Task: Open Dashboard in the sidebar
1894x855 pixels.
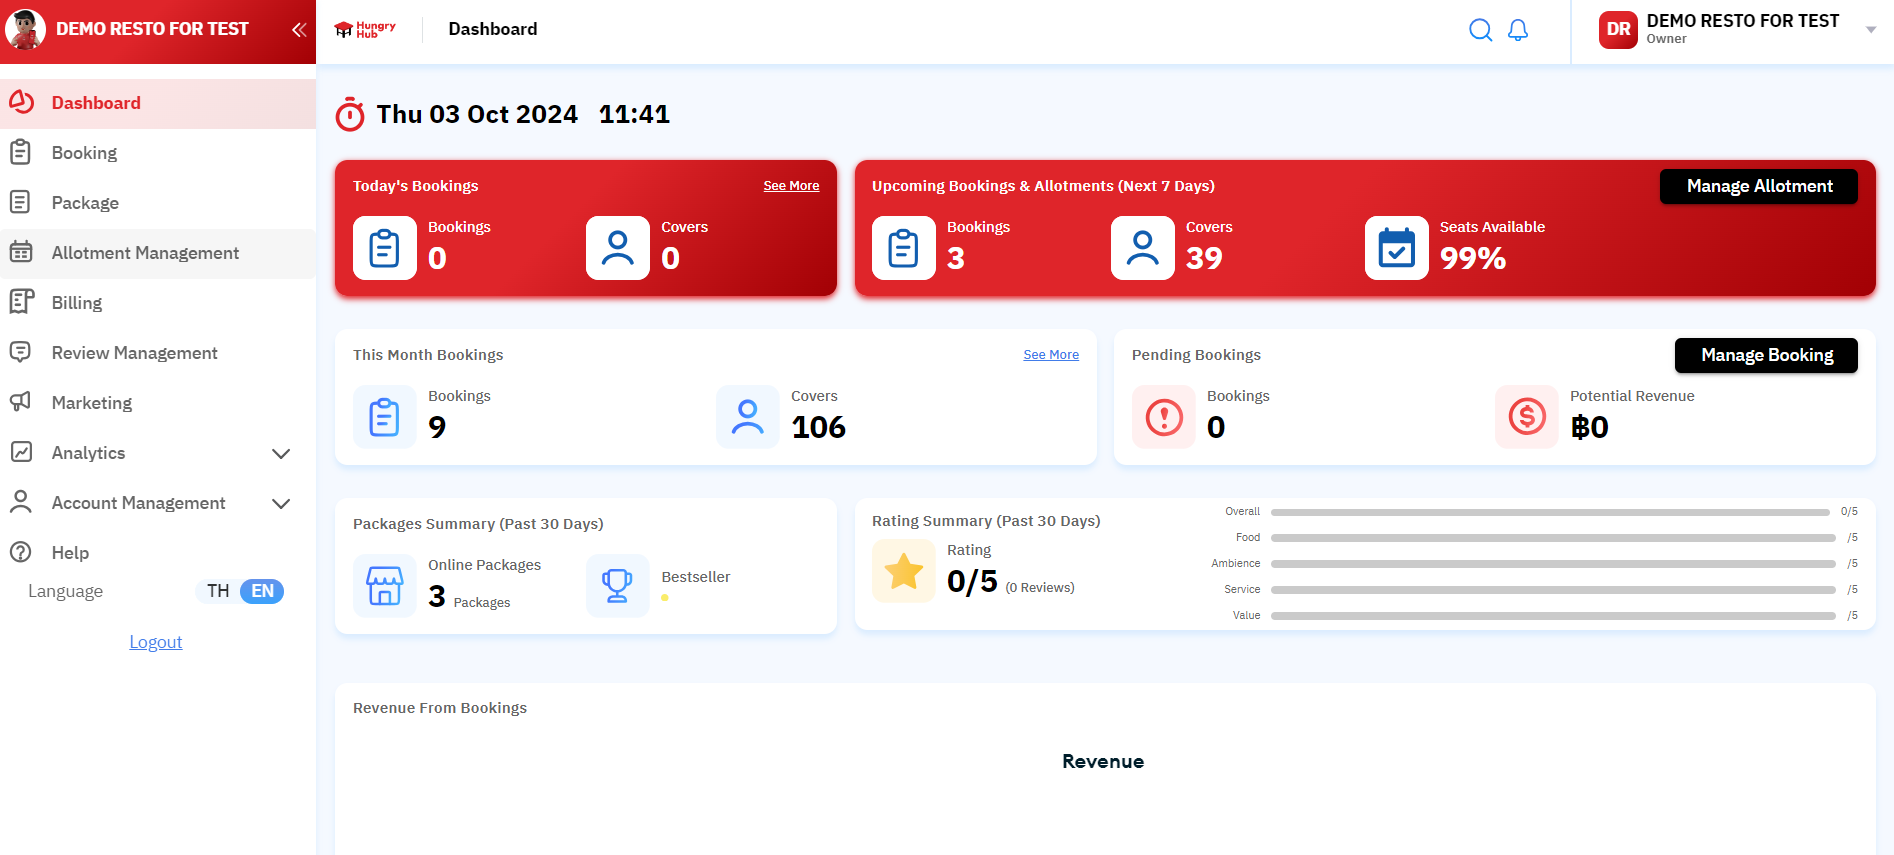Action: click(158, 103)
